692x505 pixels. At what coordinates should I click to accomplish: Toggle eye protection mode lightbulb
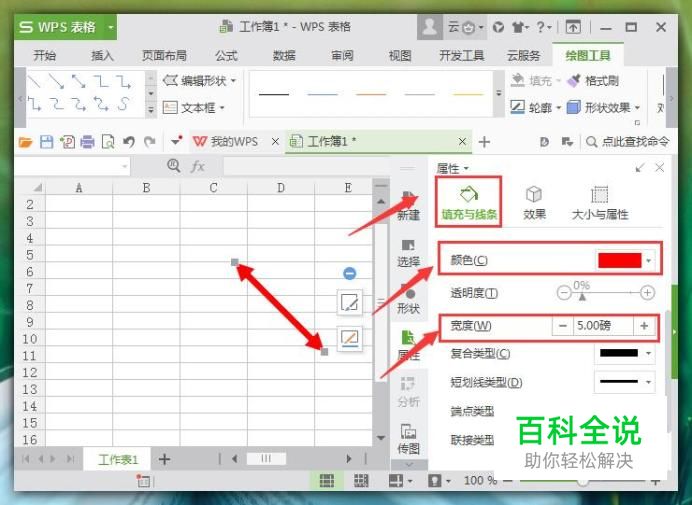tap(434, 481)
